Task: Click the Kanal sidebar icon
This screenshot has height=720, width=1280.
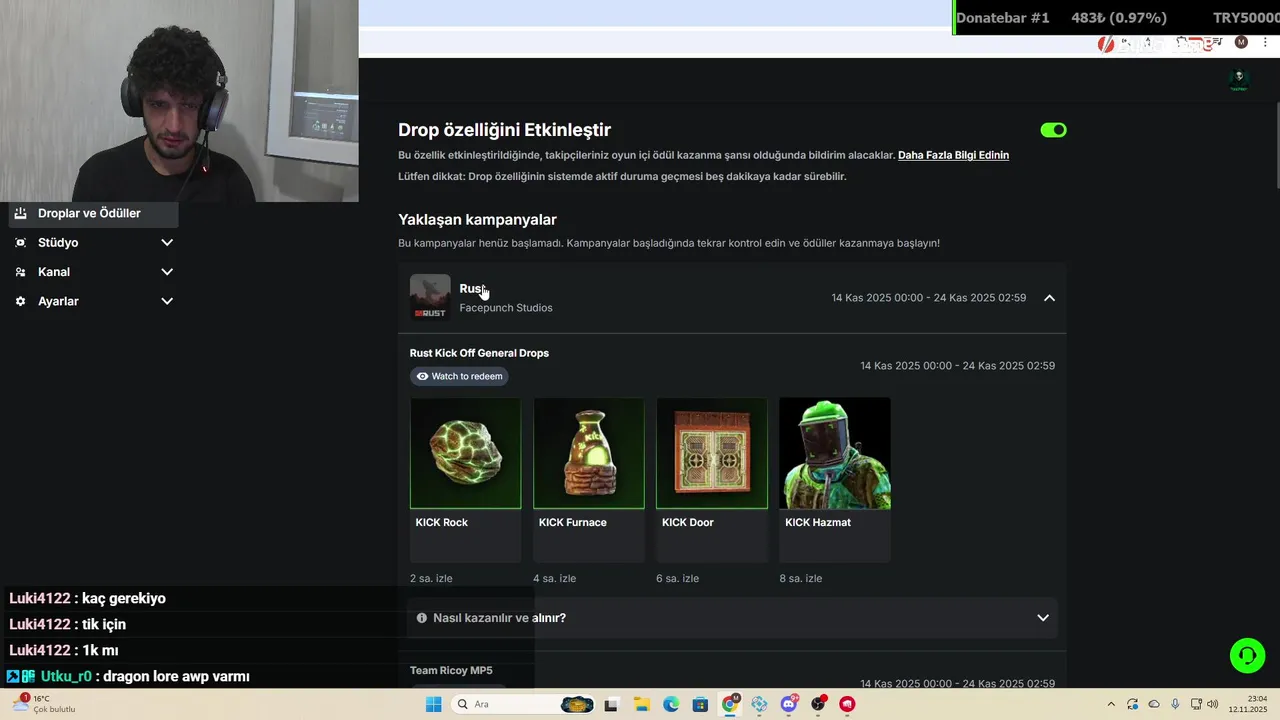Action: coord(20,272)
